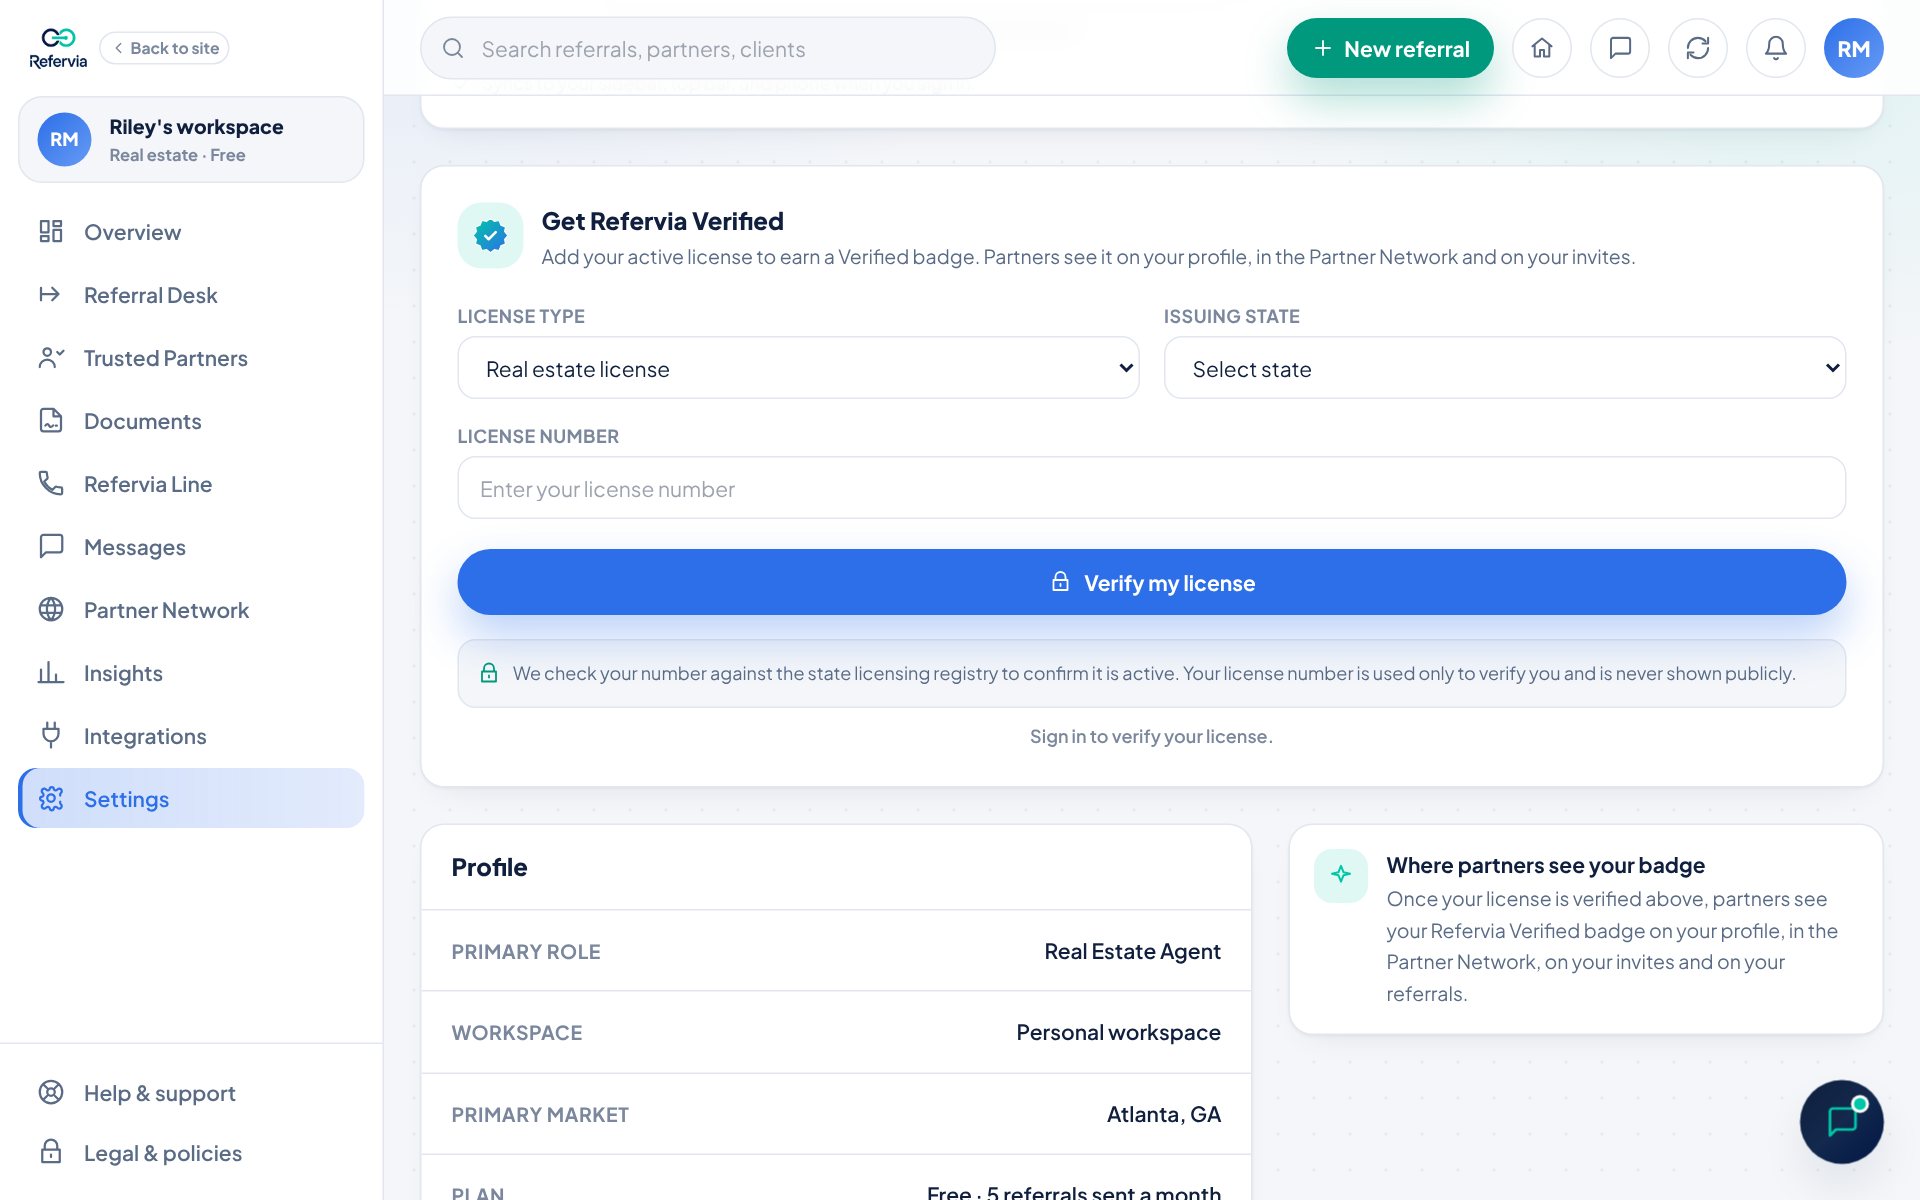
Task: Open Refervia Line
Action: point(191,484)
